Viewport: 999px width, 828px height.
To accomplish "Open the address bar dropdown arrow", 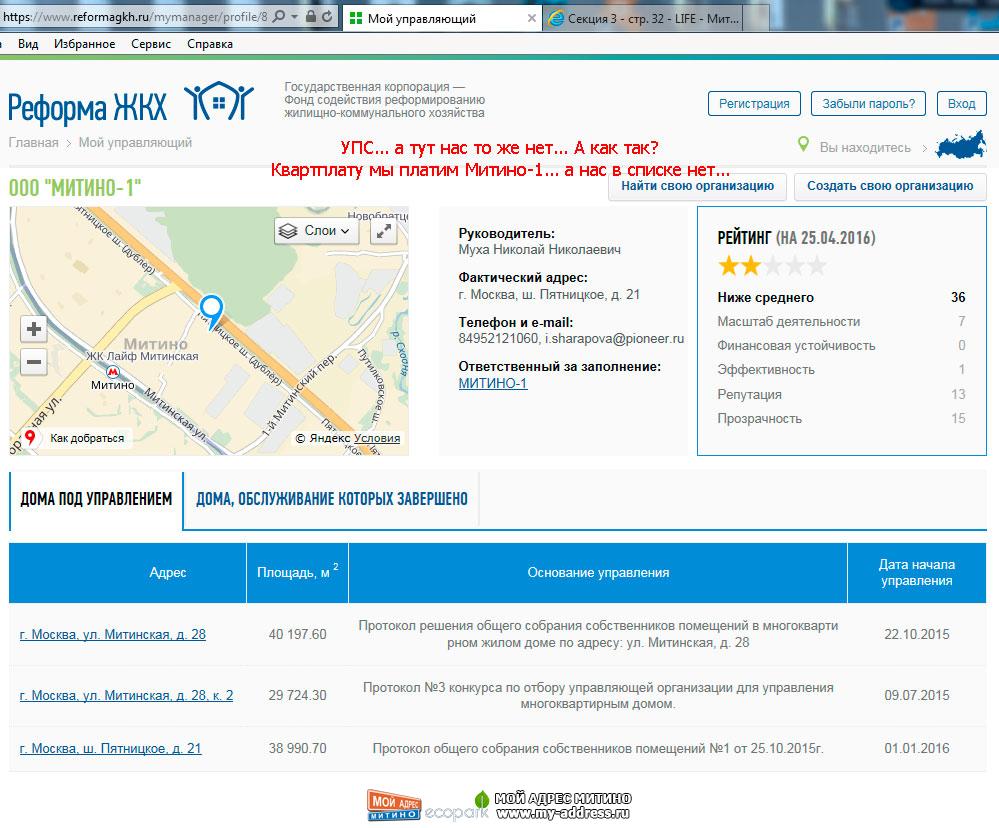I will click(295, 17).
